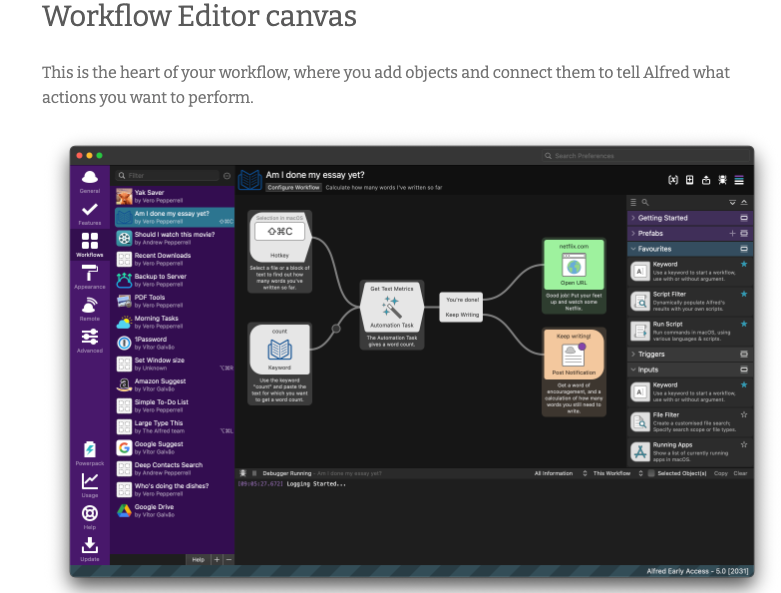This screenshot has width=781, height=593.
Task: Open the Usage graph icon
Action: (x=90, y=485)
